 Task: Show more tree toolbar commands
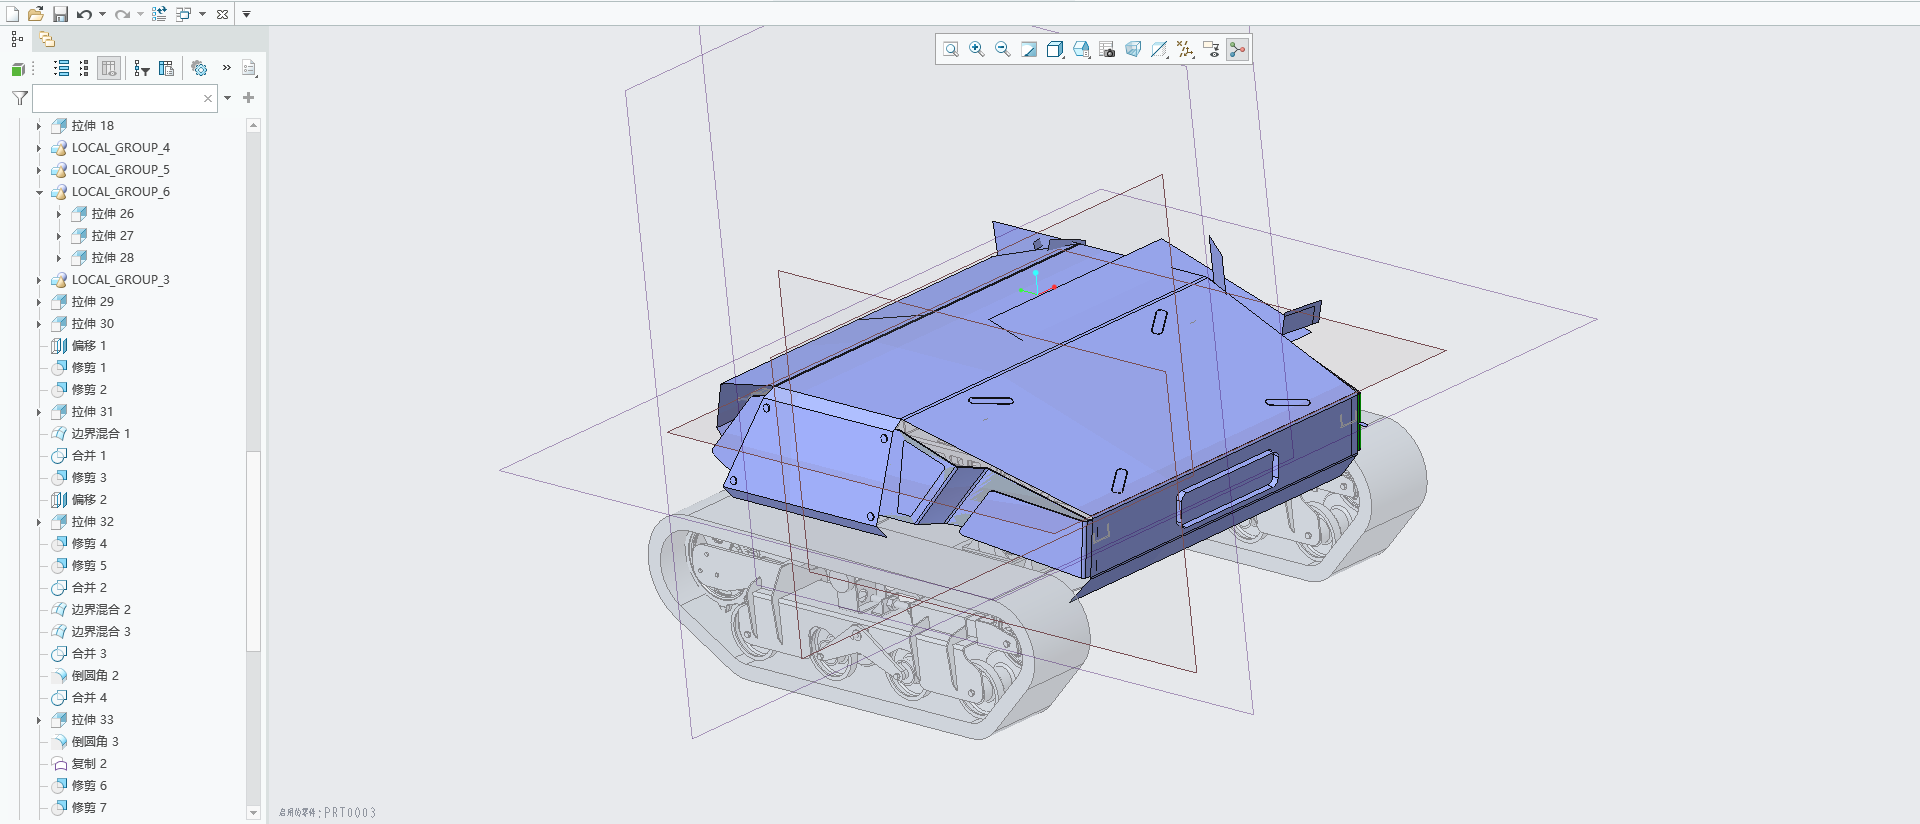pos(226,68)
